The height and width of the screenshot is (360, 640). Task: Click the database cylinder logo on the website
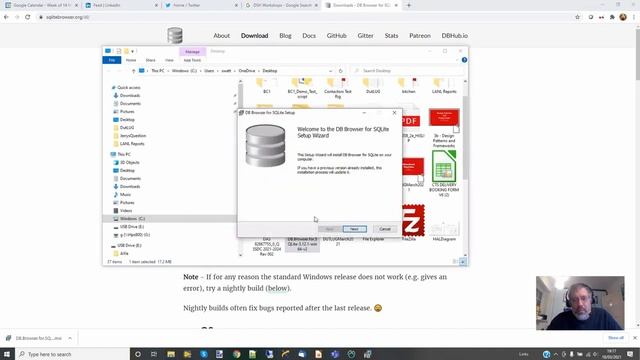pyautogui.click(x=175, y=35)
